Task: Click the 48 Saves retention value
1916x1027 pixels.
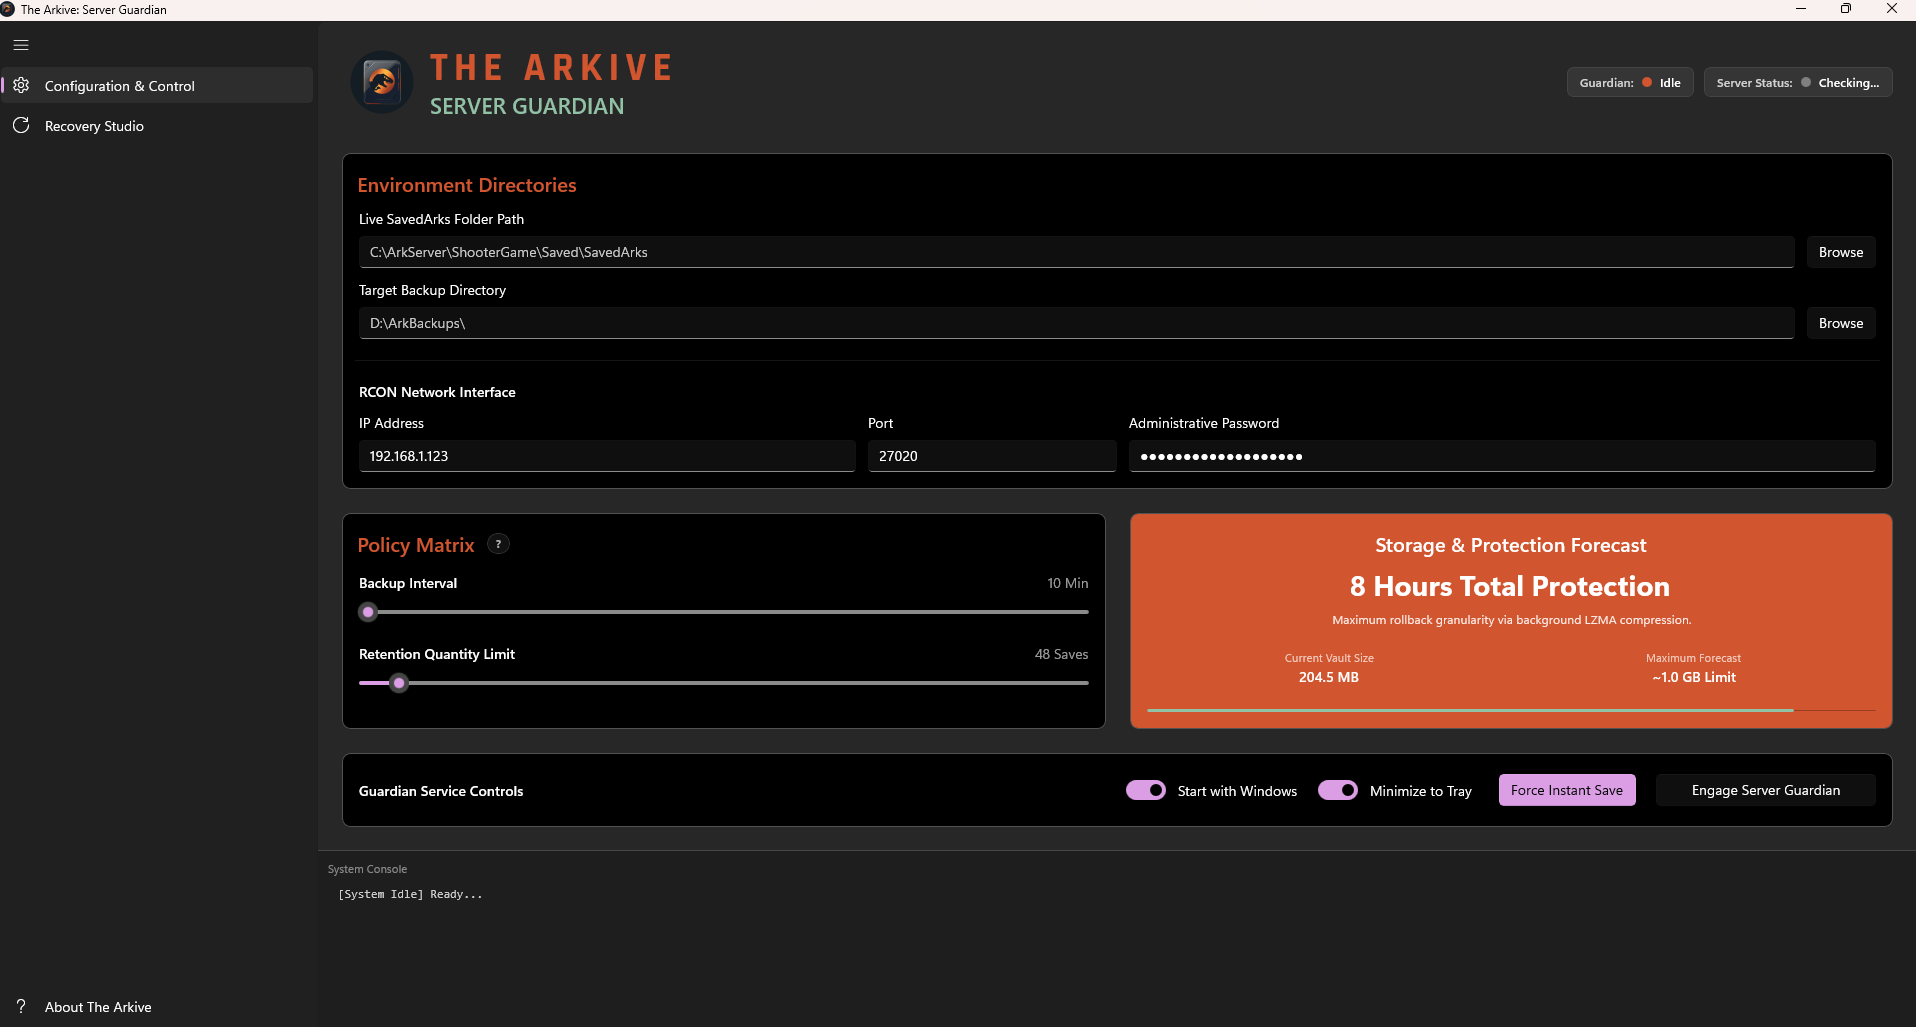Action: point(1062,654)
